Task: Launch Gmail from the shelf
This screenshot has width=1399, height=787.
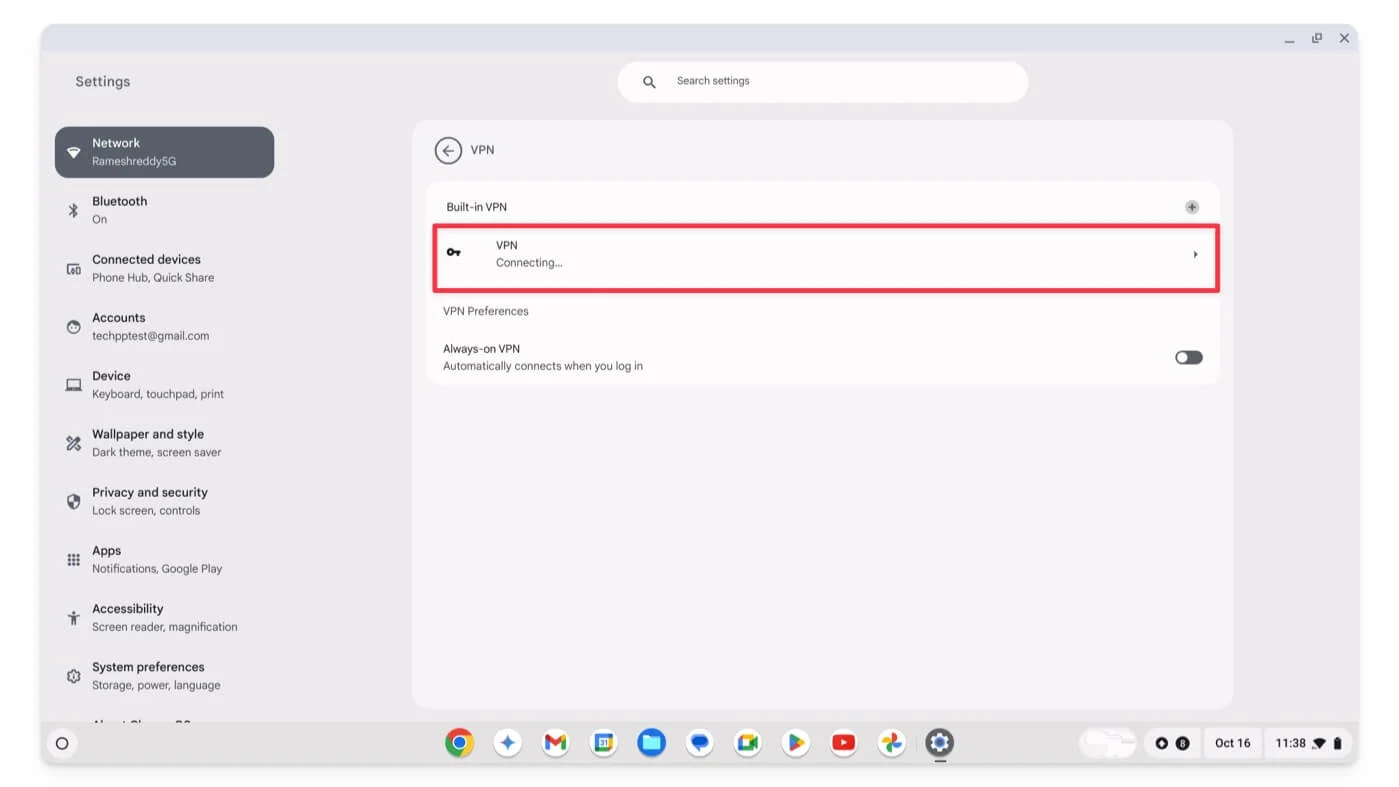Action: coord(555,743)
